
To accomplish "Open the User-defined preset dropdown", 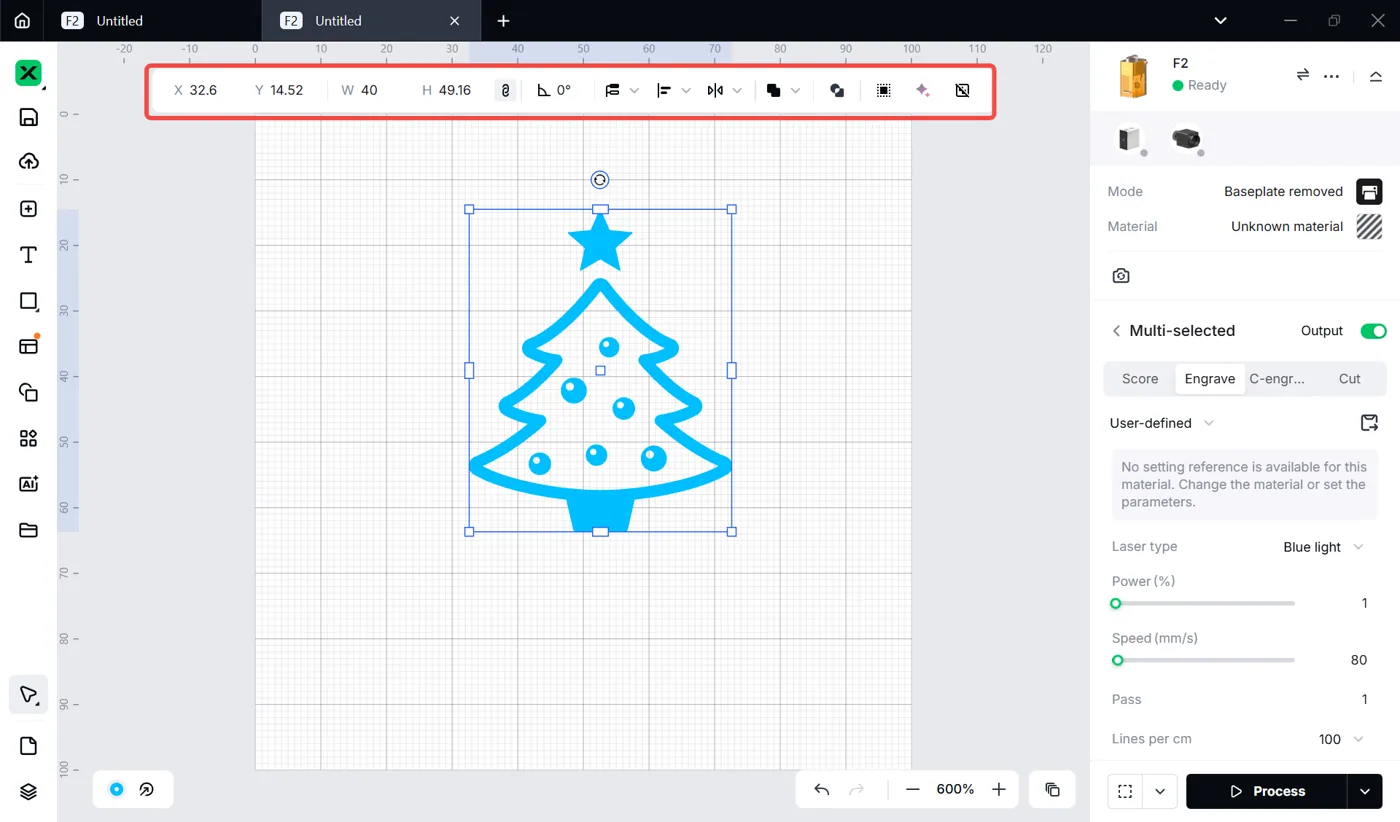I will [1162, 423].
